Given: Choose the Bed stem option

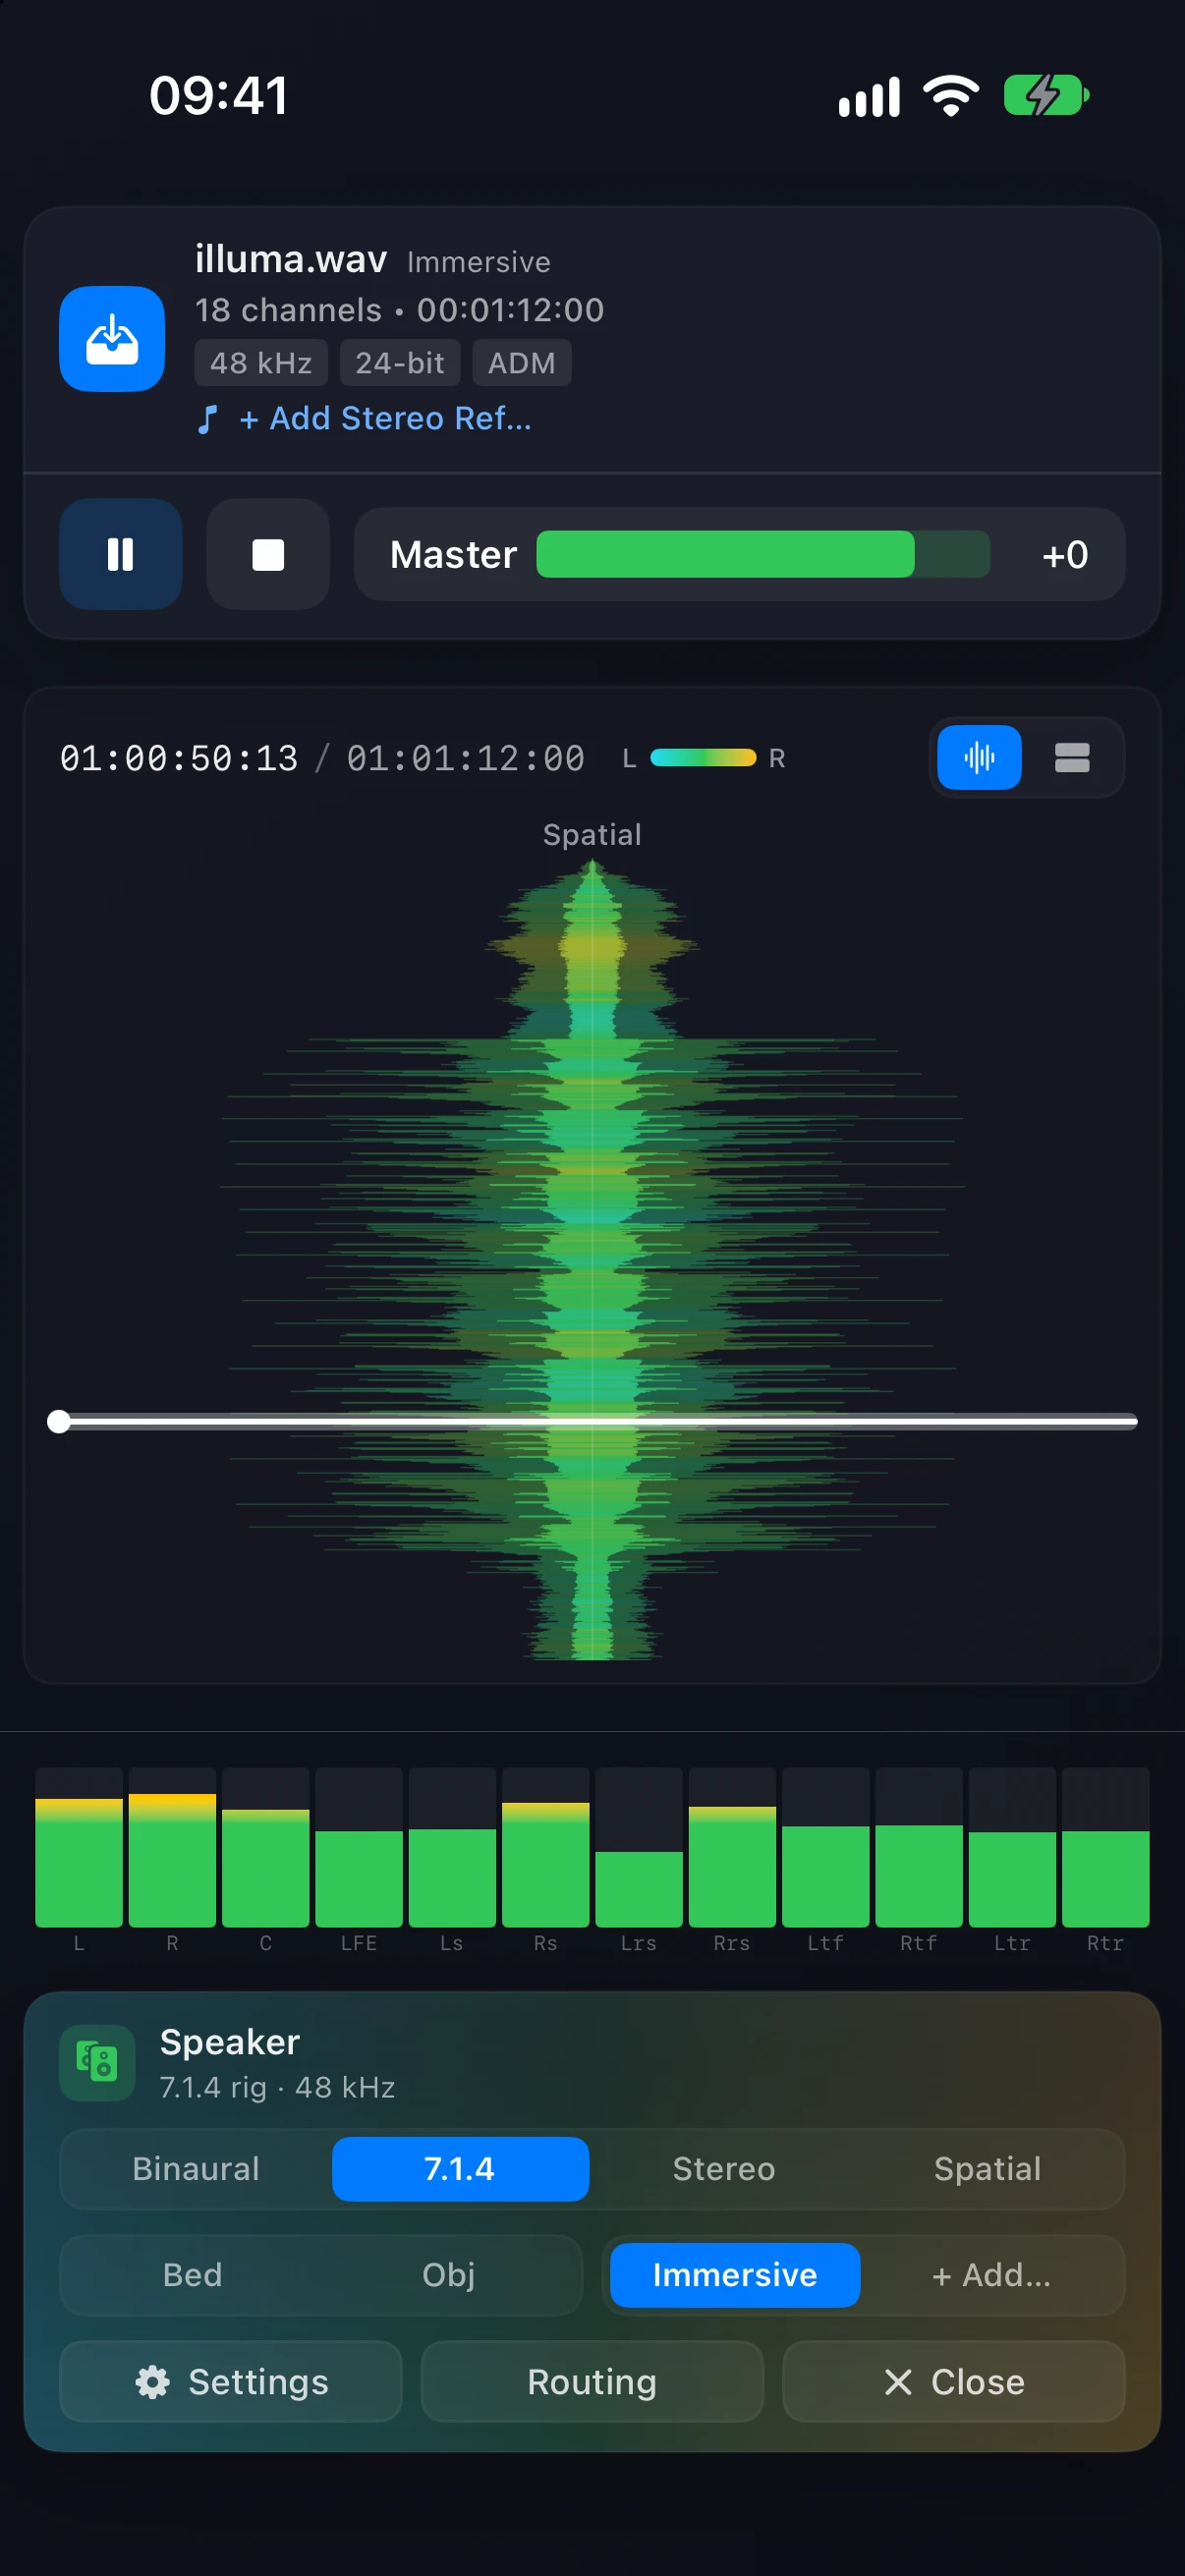Looking at the screenshot, I should coord(192,2275).
